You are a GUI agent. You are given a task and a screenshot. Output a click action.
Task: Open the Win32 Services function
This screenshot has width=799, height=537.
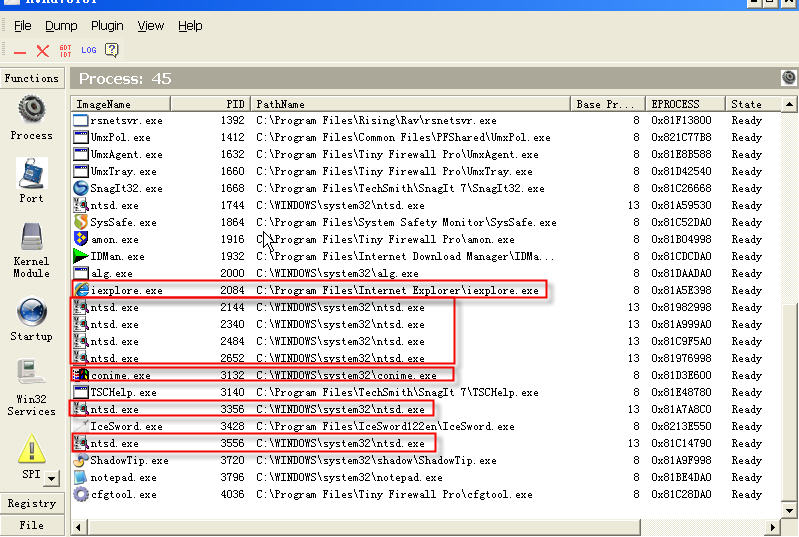pyautogui.click(x=32, y=388)
